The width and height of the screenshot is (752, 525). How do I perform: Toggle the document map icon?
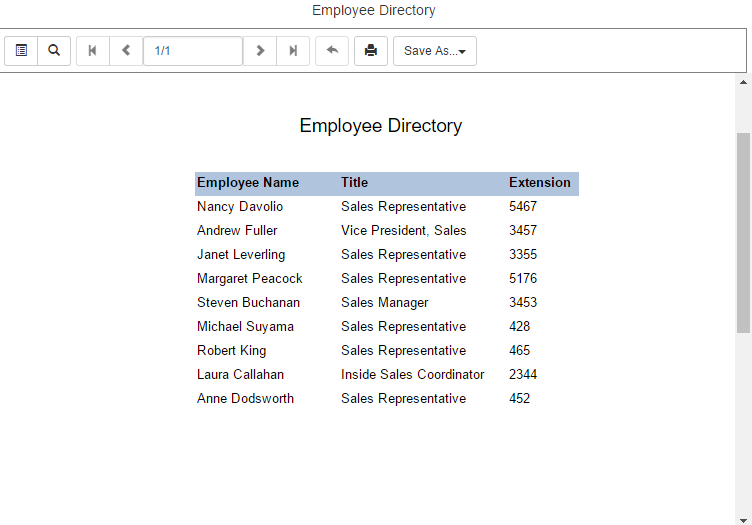pyautogui.click(x=21, y=50)
